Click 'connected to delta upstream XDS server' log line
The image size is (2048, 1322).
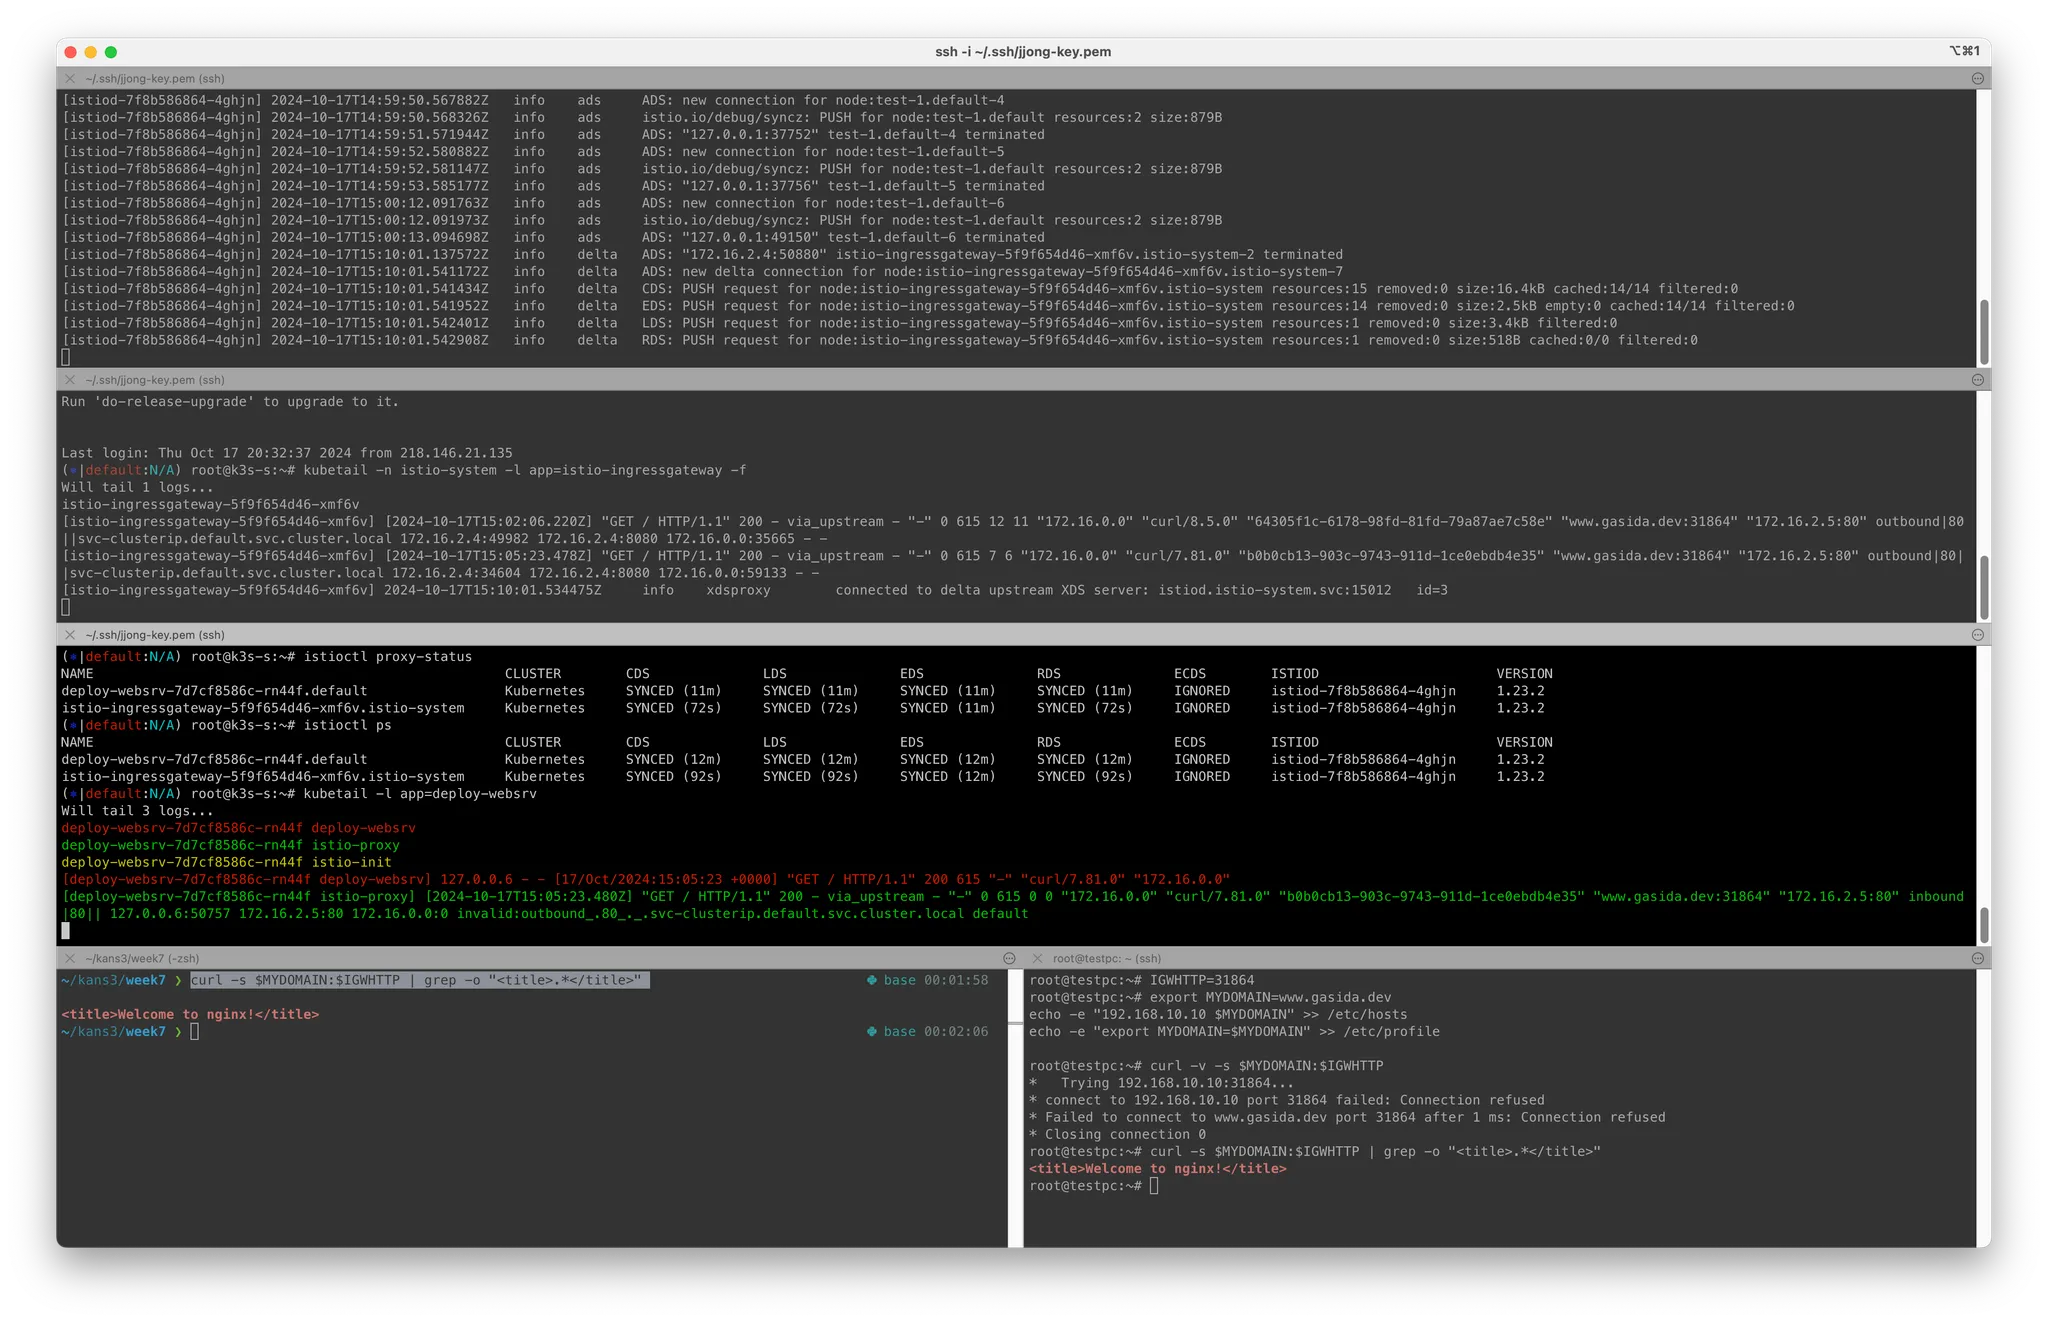[755, 590]
